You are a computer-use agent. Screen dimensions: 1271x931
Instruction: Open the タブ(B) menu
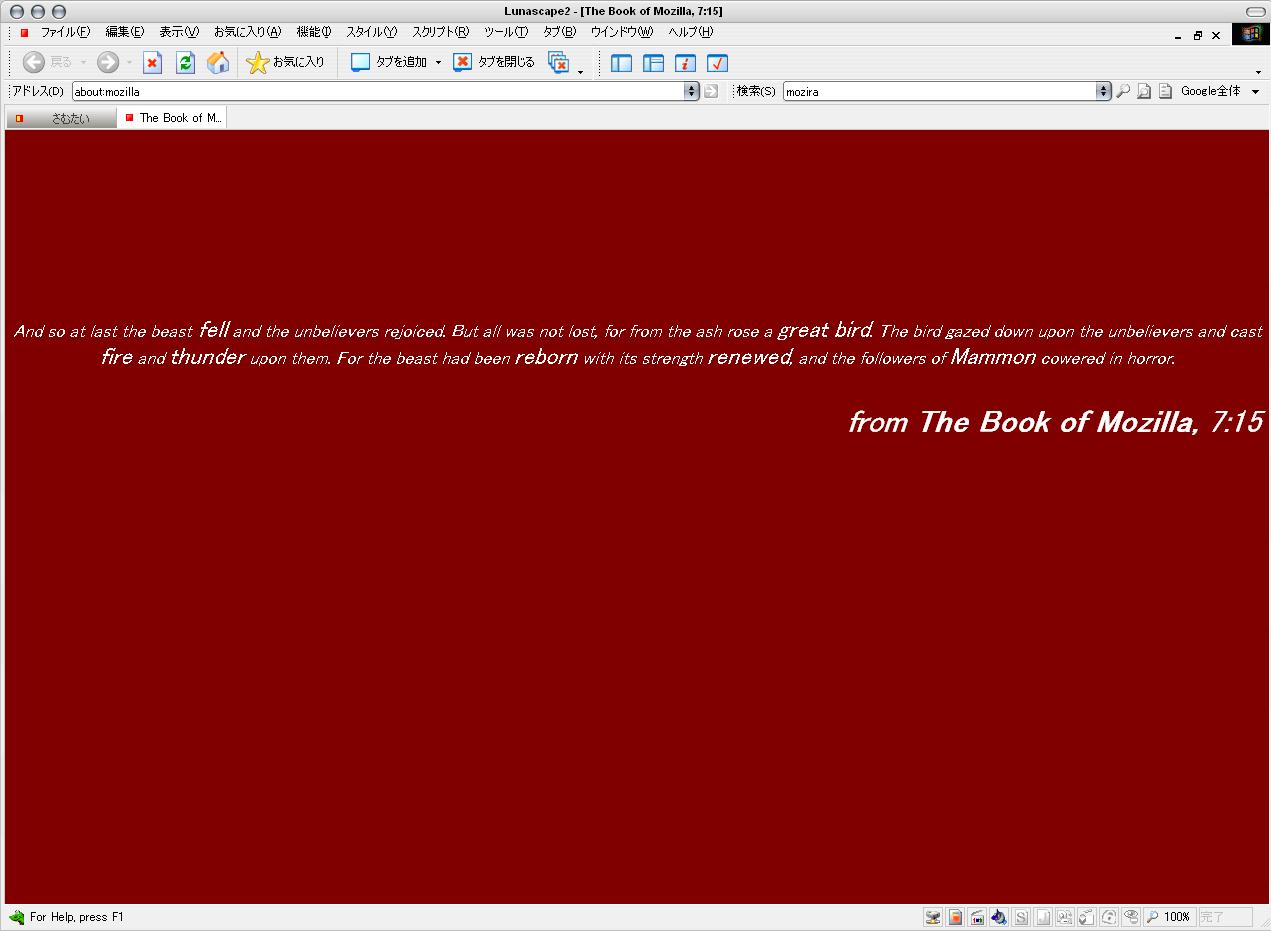point(559,33)
